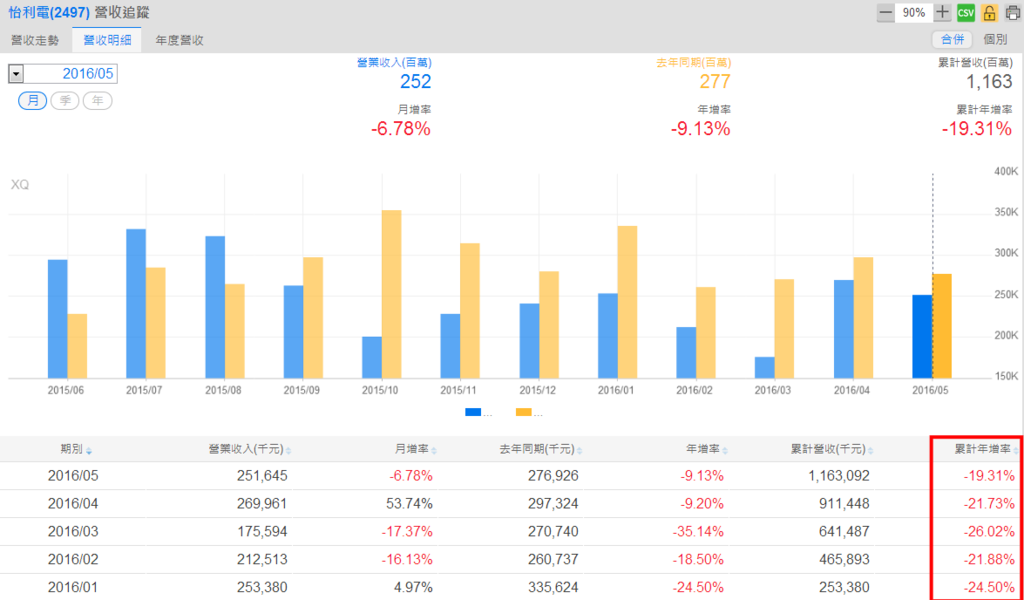Zoom out with the minus button
Viewport: 1024px width, 600px height.
885,12
